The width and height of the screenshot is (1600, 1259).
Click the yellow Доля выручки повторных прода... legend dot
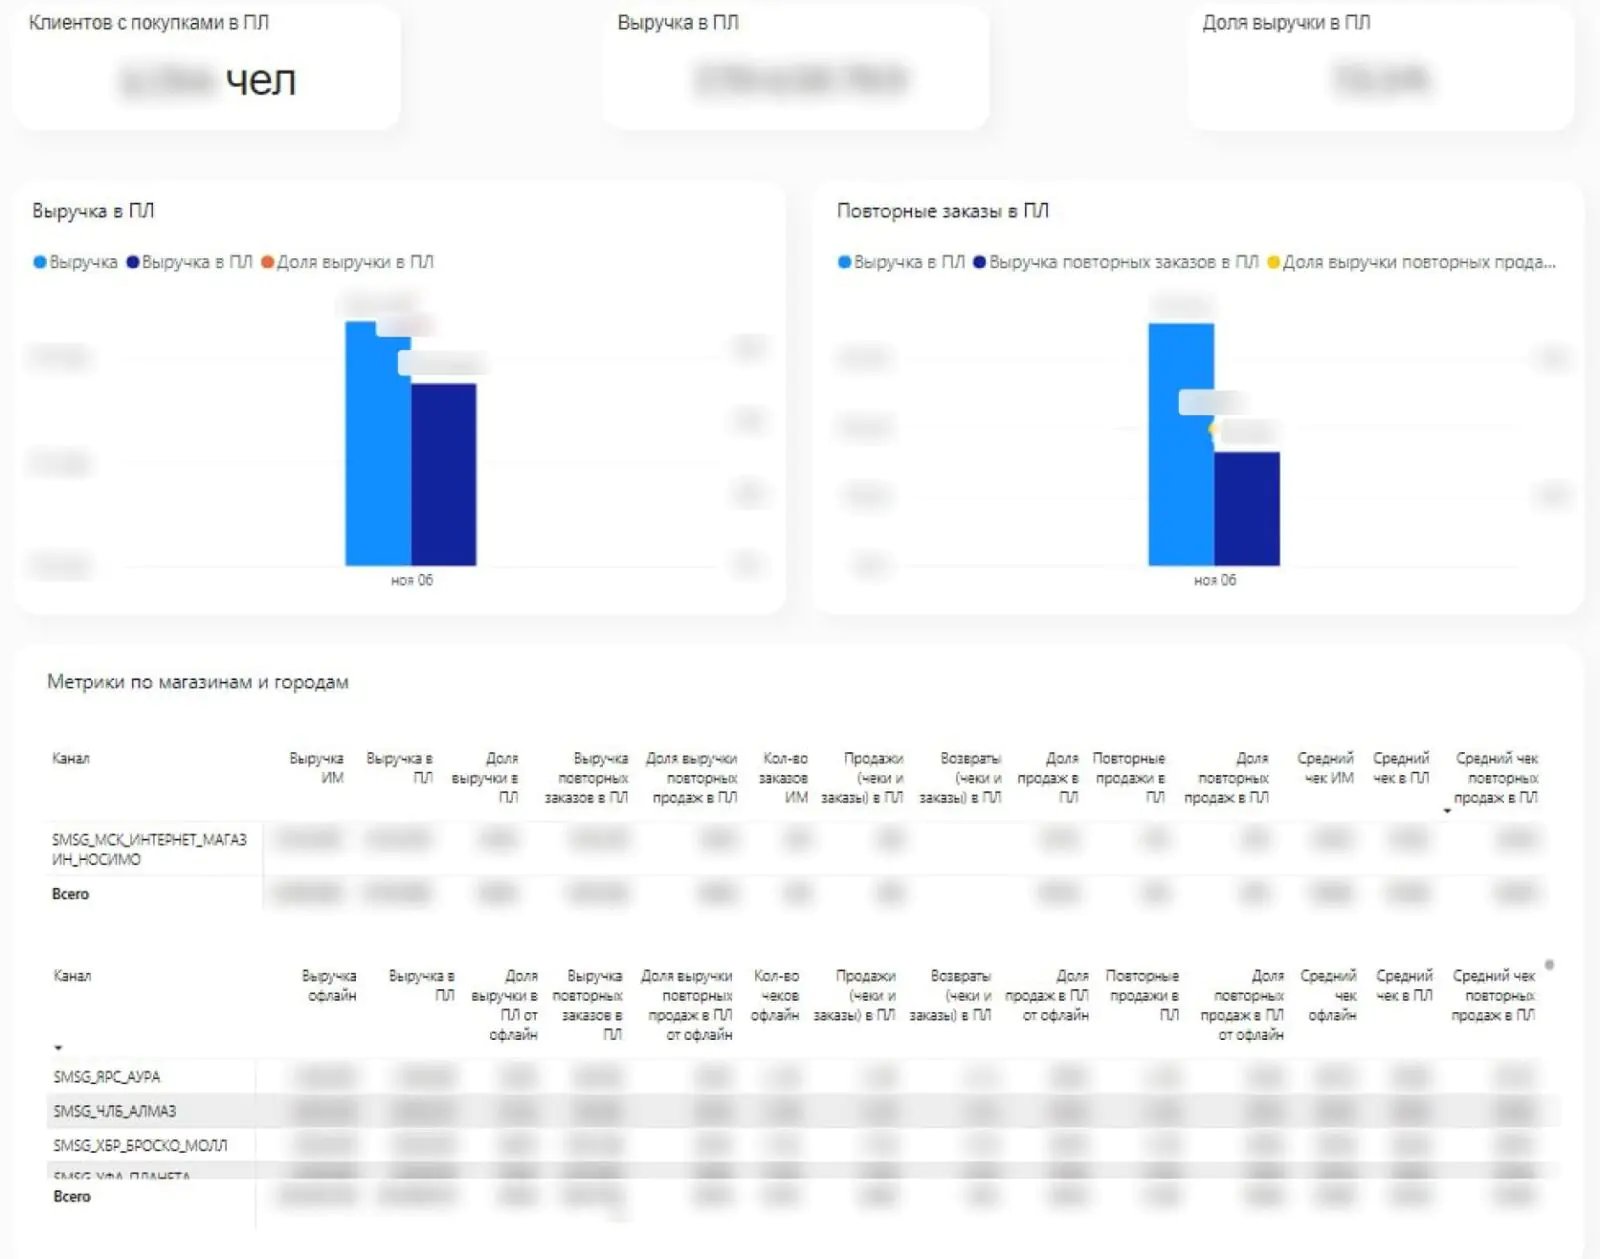tap(1273, 262)
